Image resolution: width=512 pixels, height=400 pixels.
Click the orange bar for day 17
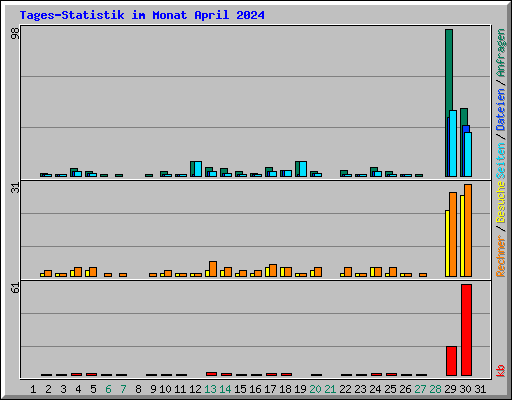point(273,270)
